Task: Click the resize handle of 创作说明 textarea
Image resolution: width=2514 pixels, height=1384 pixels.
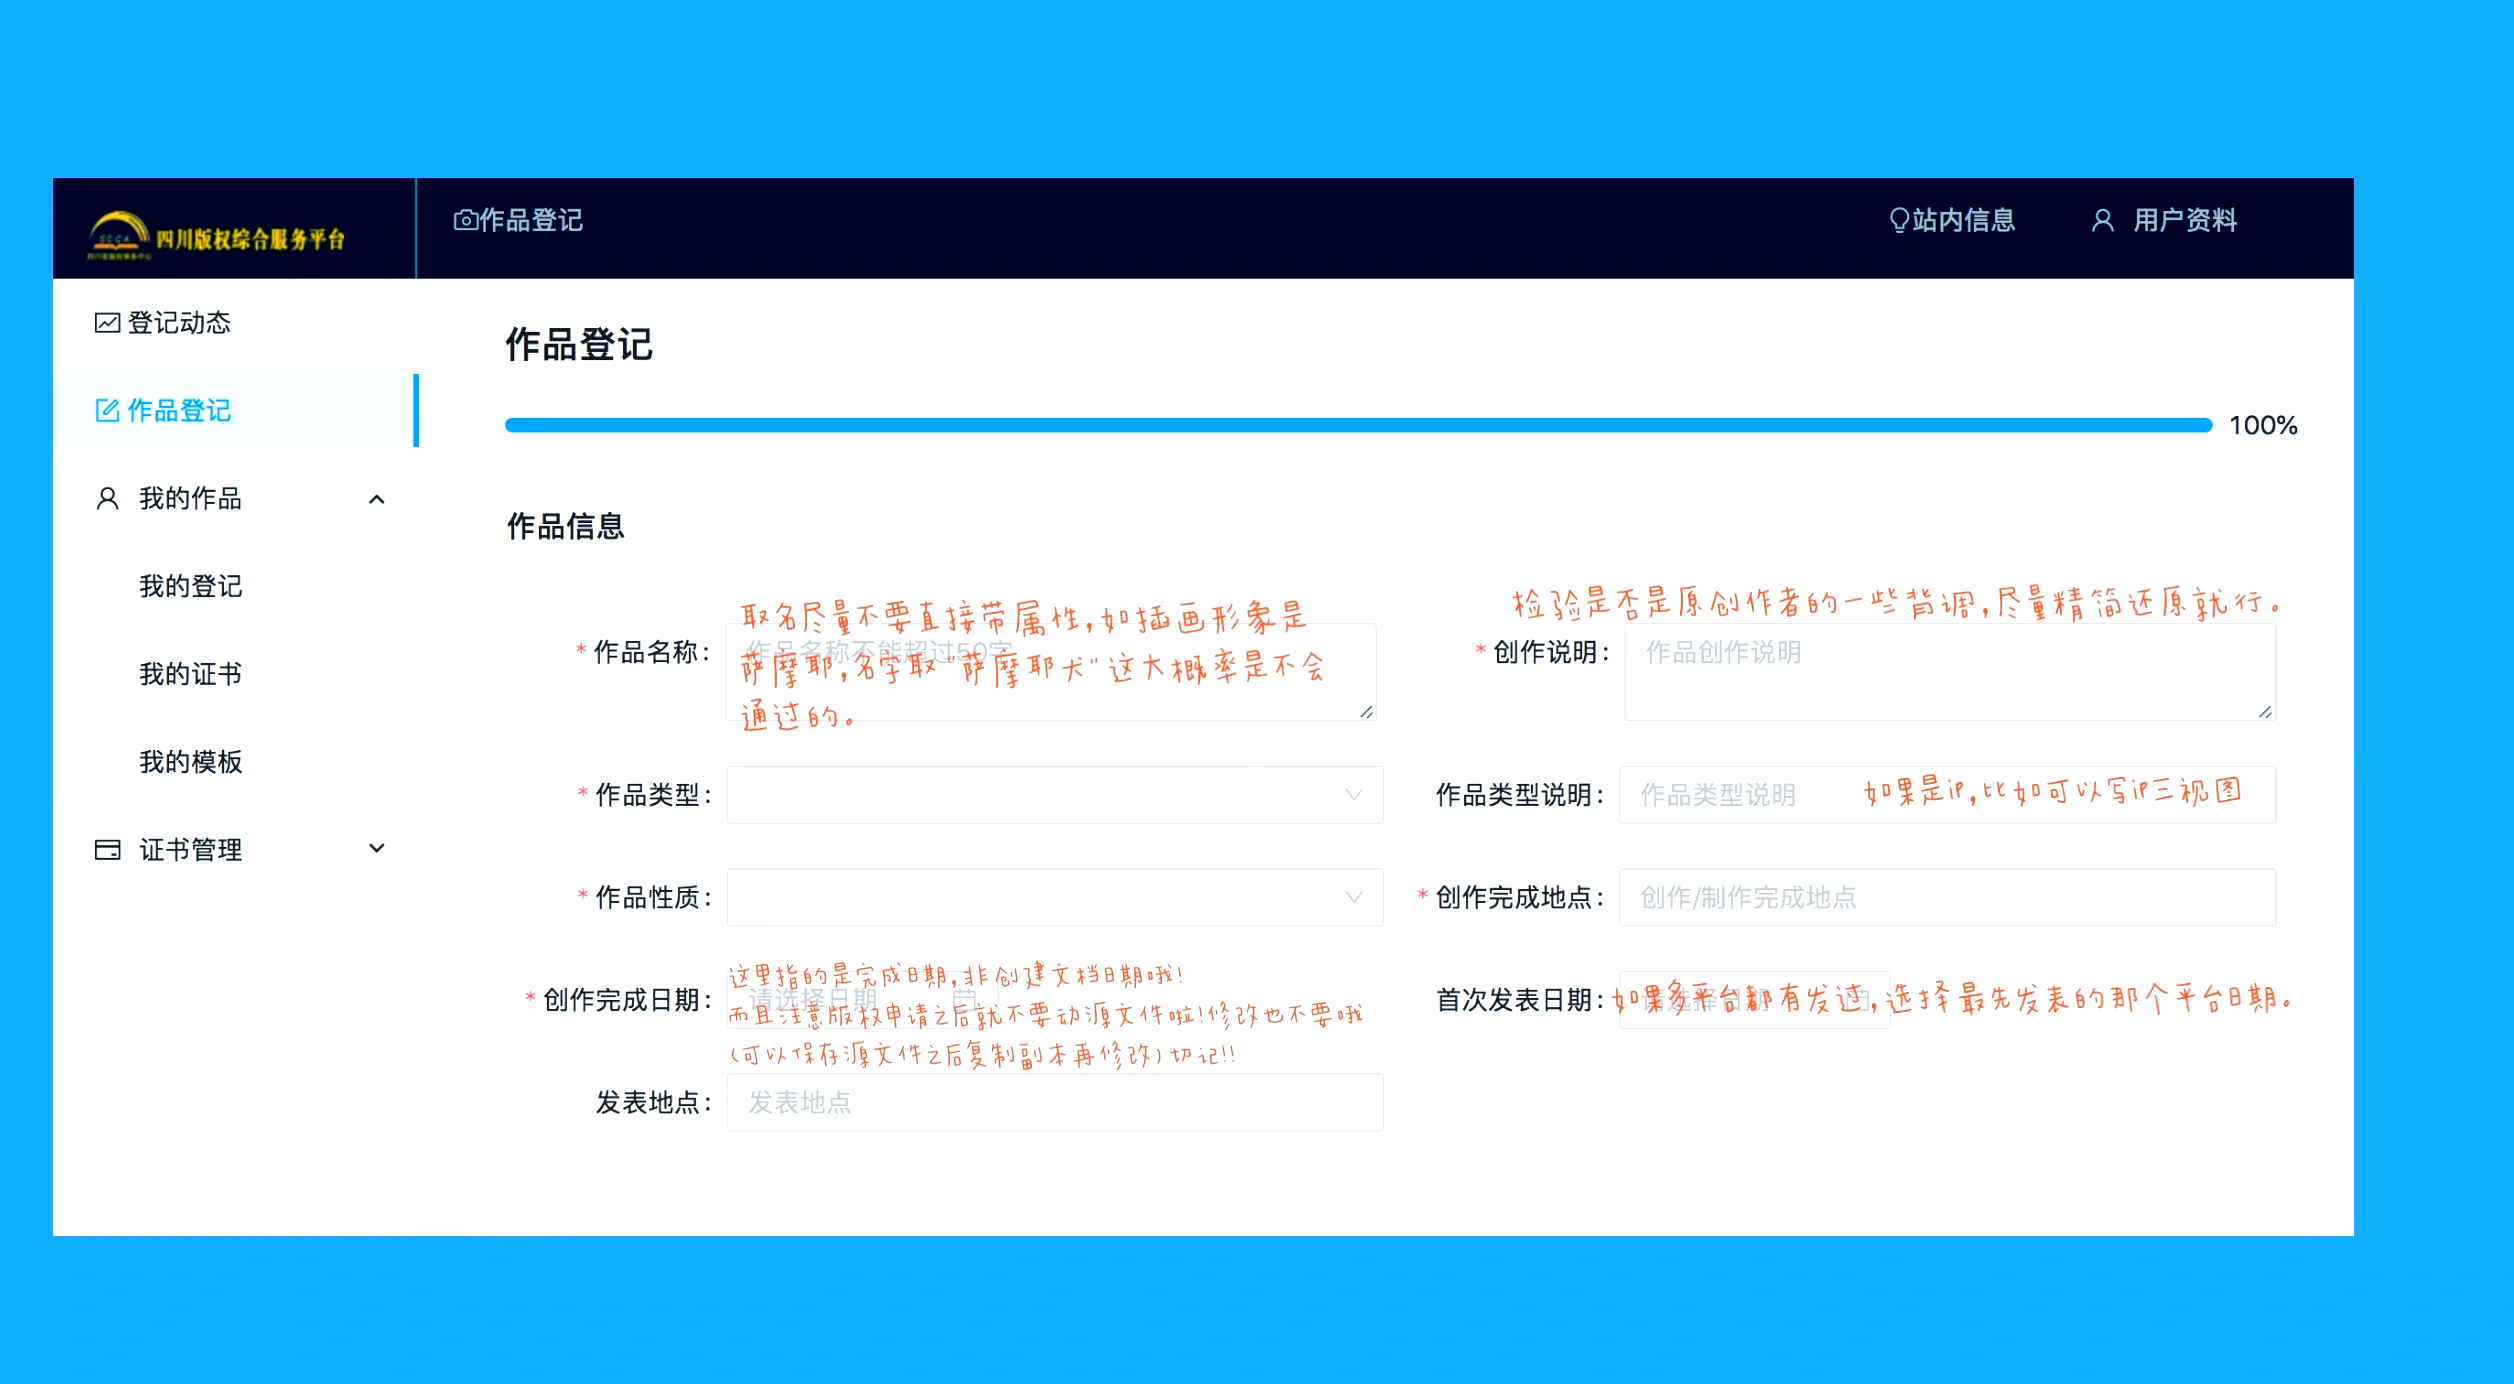Action: tap(2266, 711)
